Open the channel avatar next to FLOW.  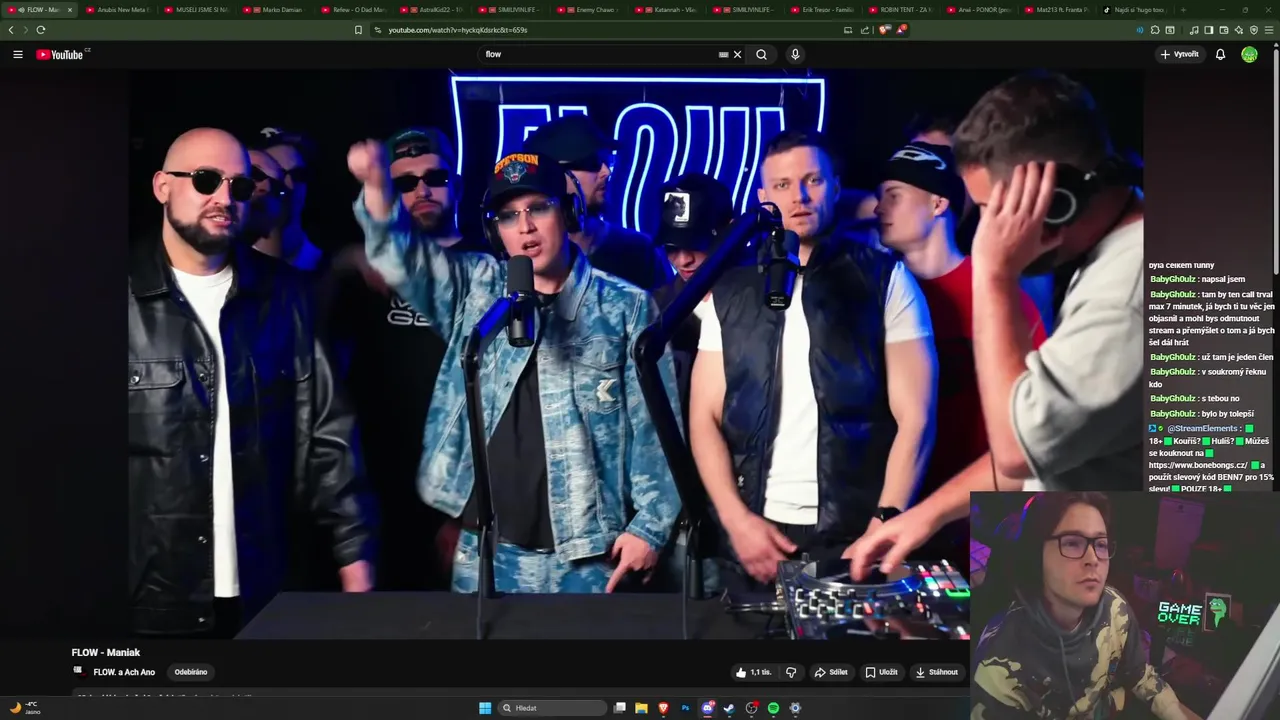tap(78, 672)
